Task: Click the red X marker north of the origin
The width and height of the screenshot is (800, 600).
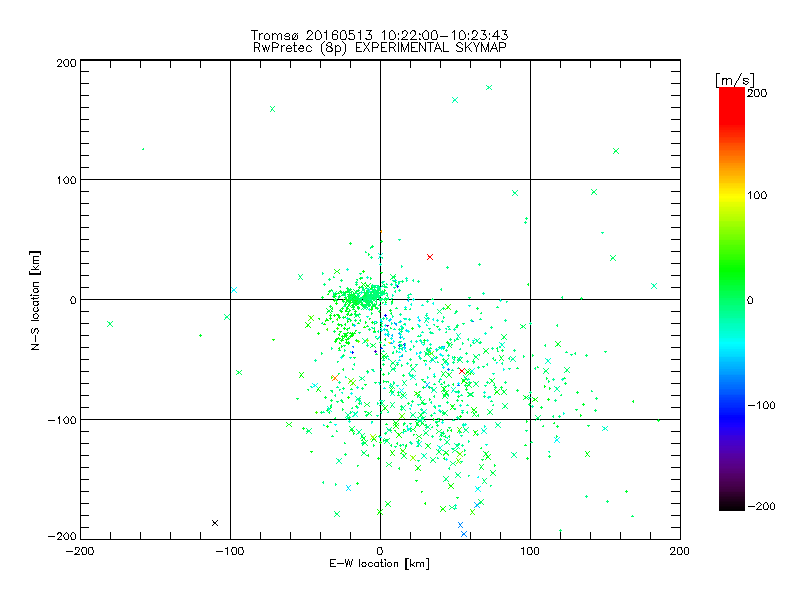Action: click(x=430, y=257)
